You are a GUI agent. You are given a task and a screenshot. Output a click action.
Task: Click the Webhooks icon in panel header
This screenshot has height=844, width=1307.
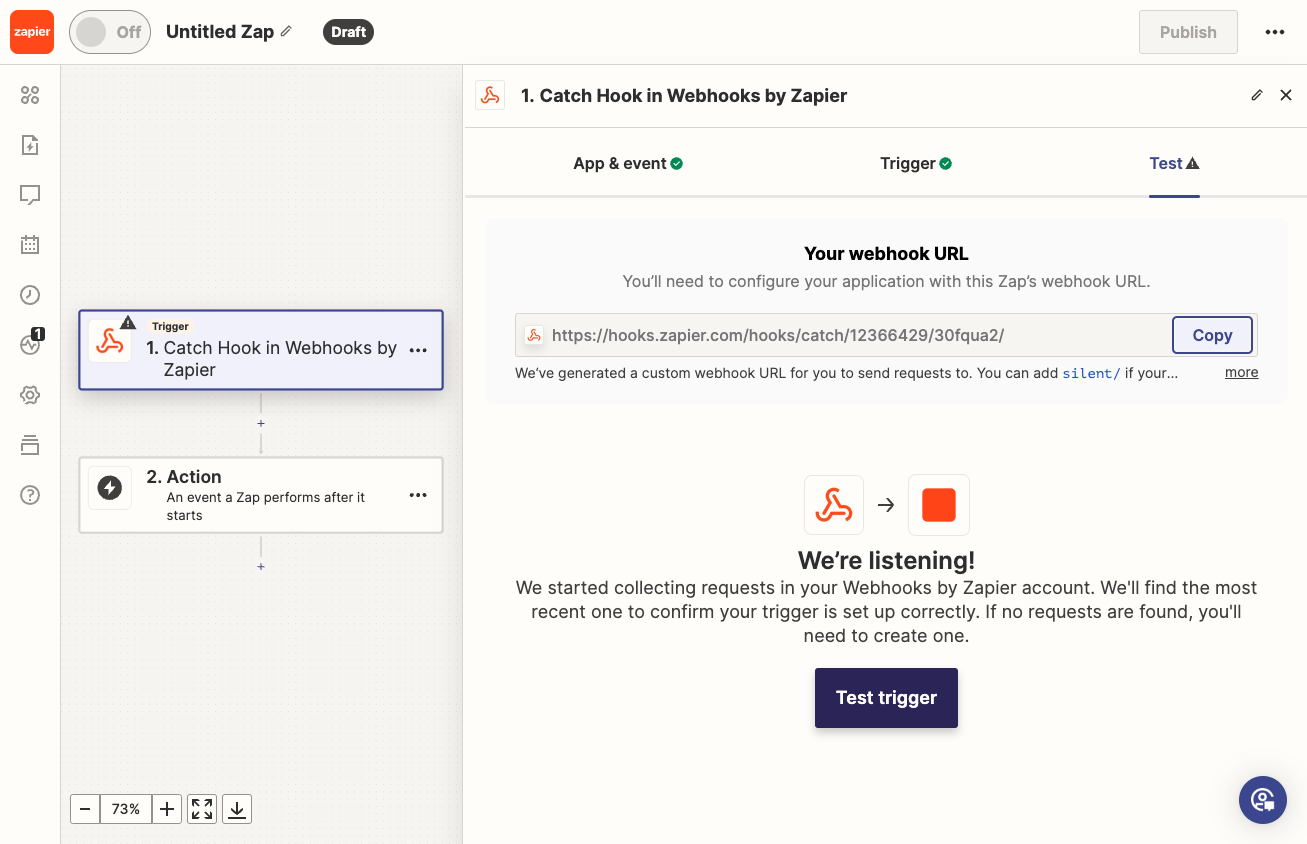[490, 95]
